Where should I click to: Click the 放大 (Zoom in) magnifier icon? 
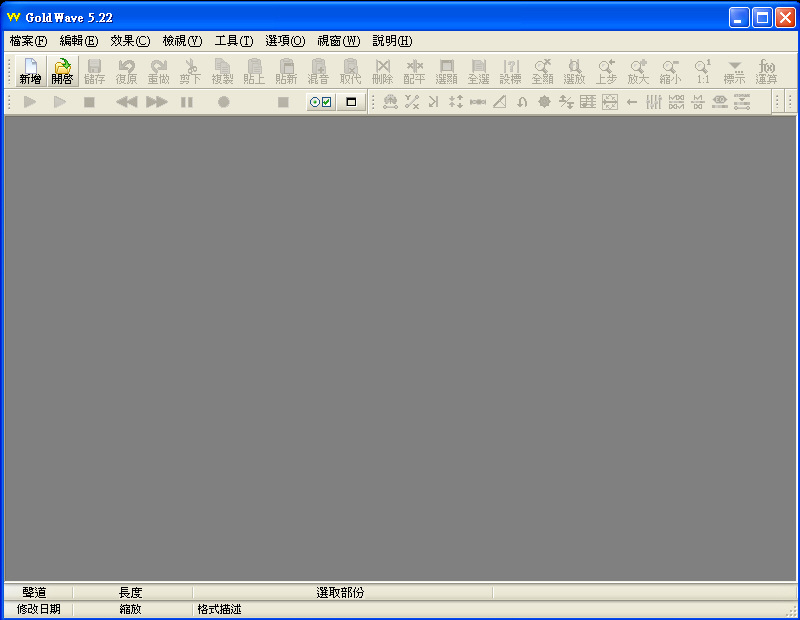pyautogui.click(x=638, y=71)
